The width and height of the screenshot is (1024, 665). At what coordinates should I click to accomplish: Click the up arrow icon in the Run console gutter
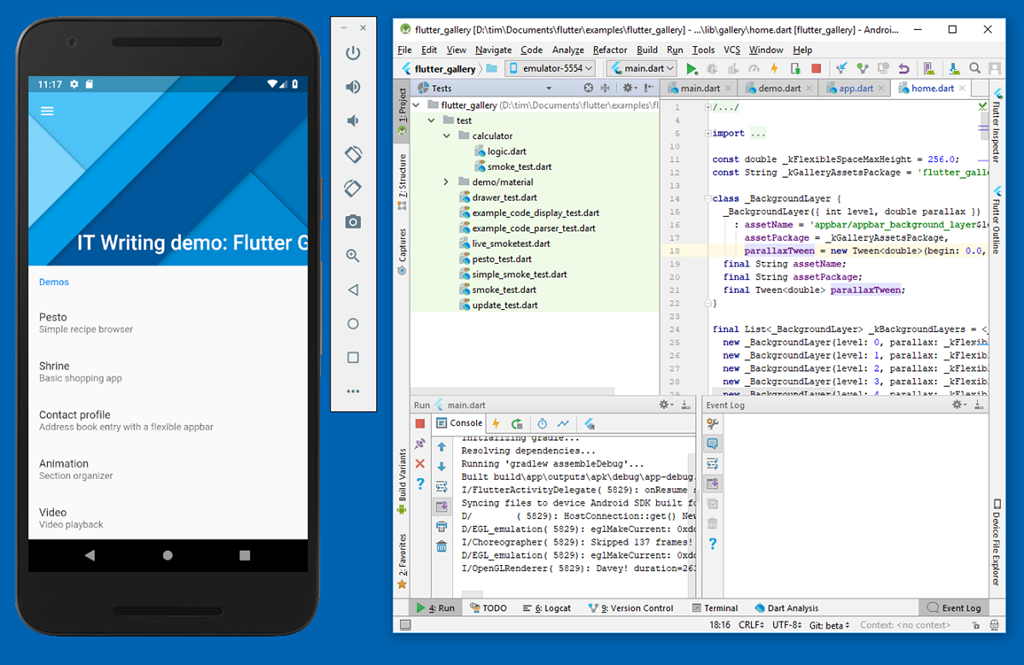pyautogui.click(x=441, y=447)
